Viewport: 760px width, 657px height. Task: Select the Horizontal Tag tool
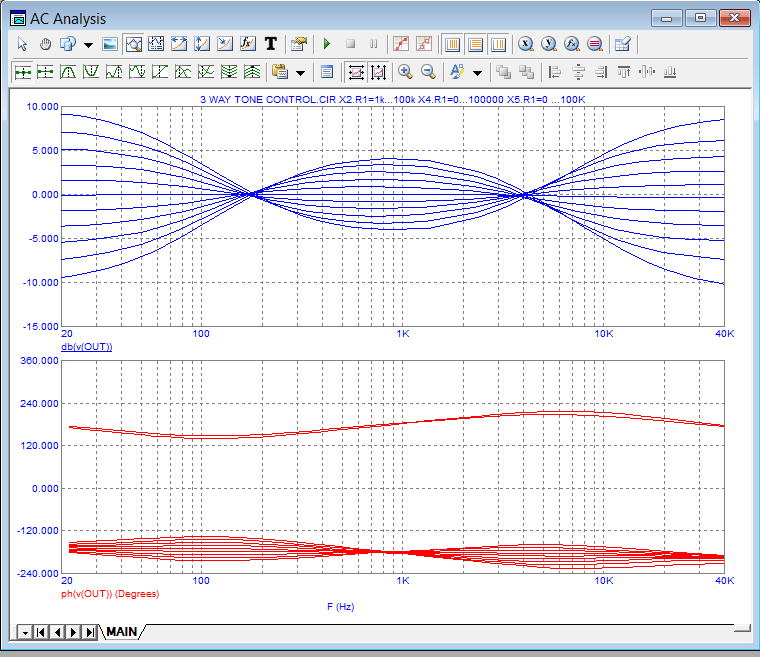coord(179,44)
